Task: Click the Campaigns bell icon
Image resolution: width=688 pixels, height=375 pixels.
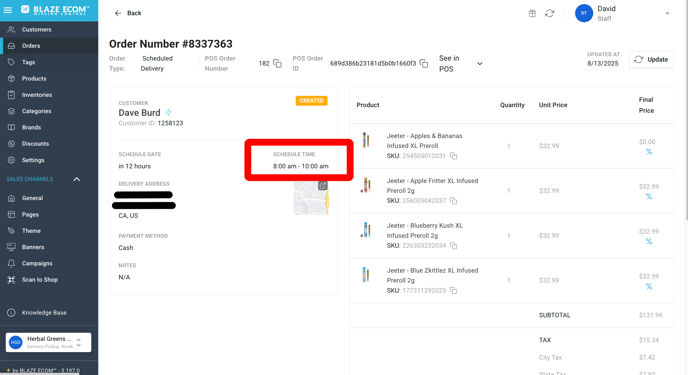Action: point(11,263)
